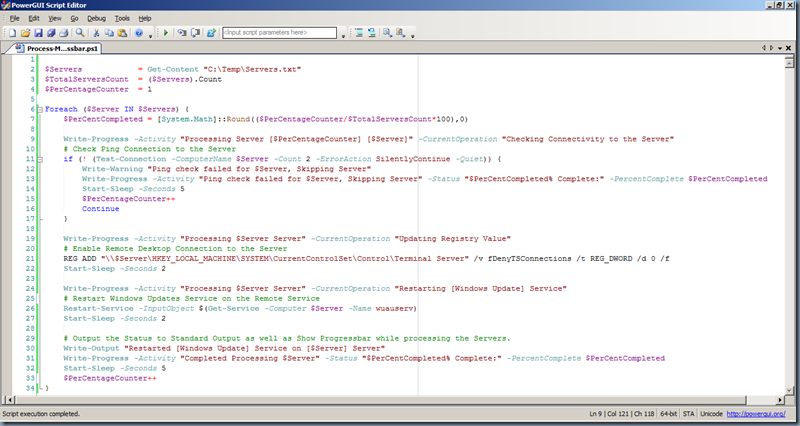Image resolution: width=800 pixels, height=426 pixels.
Task: Open the Go menu
Action: pyautogui.click(x=74, y=18)
